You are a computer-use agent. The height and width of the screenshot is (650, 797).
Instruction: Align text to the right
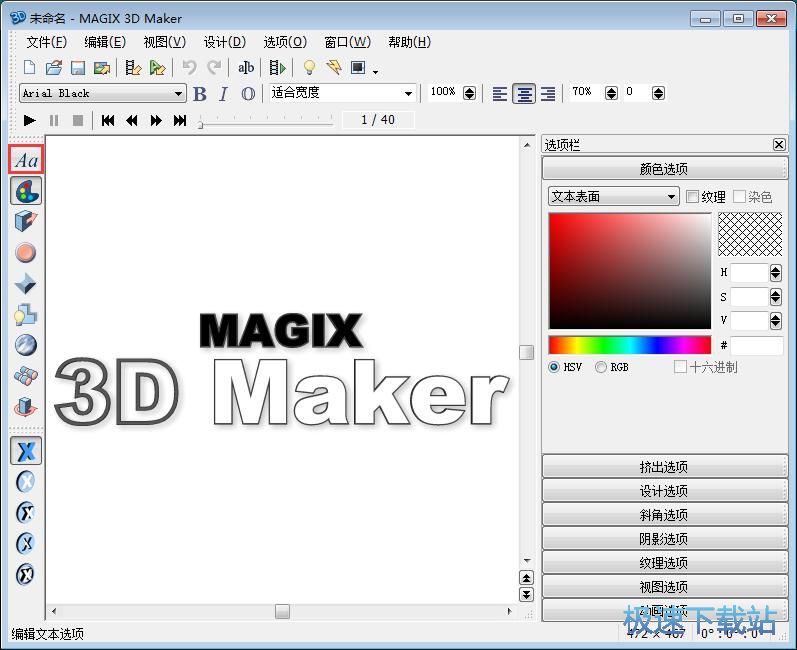tap(548, 94)
